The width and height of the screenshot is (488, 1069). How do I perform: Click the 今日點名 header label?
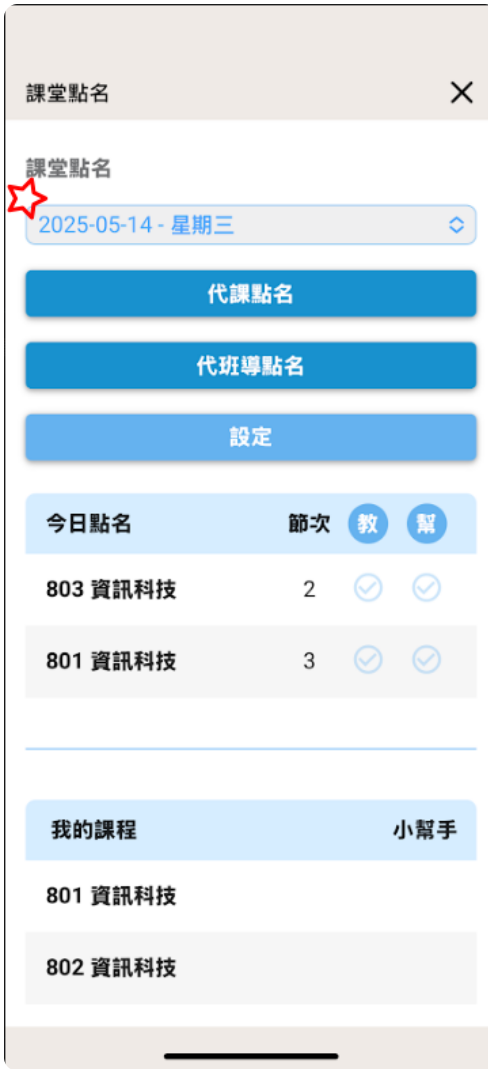pos(89,524)
